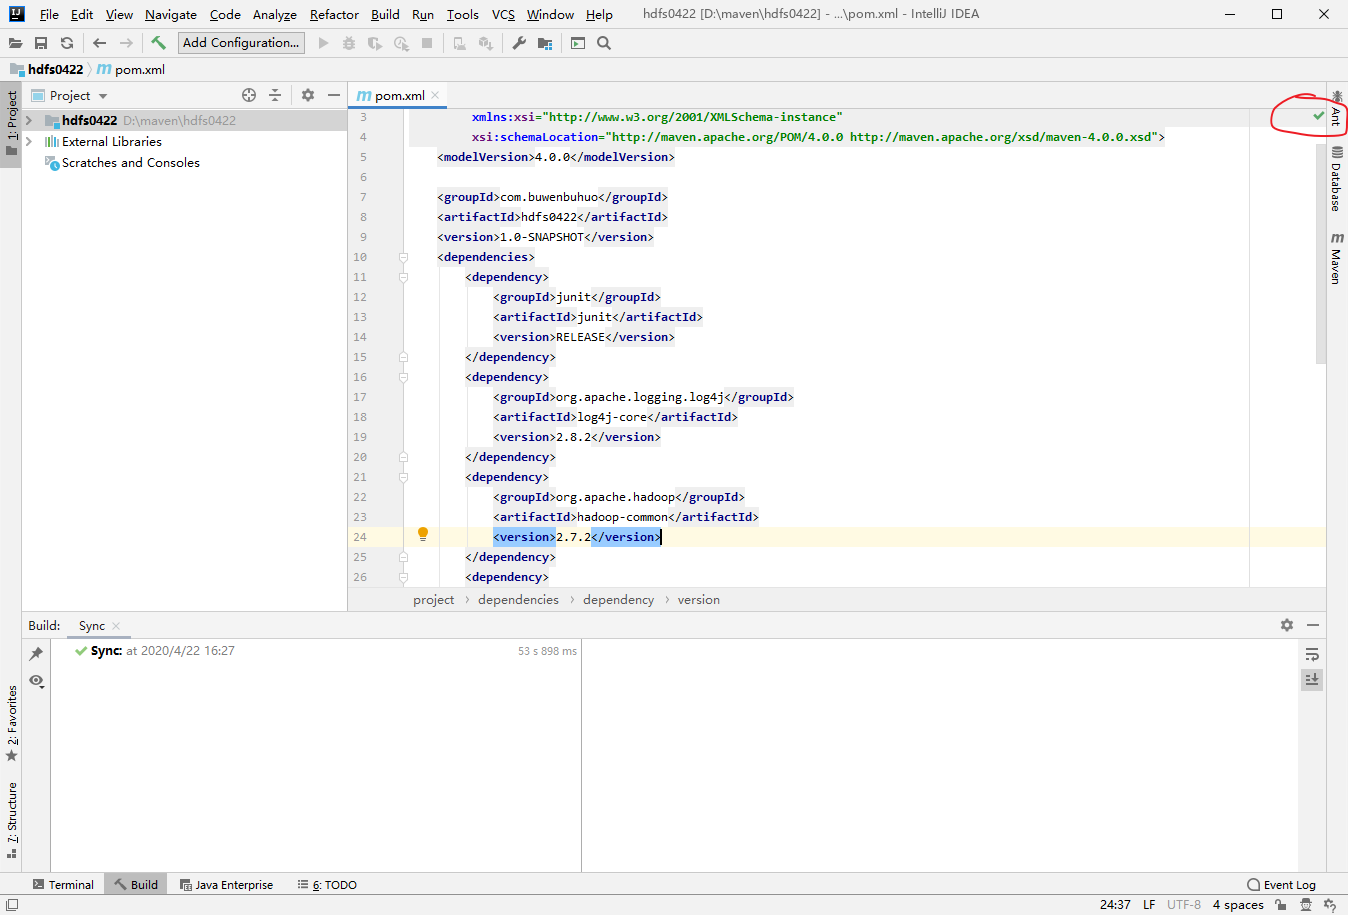Hide the Project panel with minus icon
Viewport: 1348px width, 915px height.
pyautogui.click(x=334, y=95)
